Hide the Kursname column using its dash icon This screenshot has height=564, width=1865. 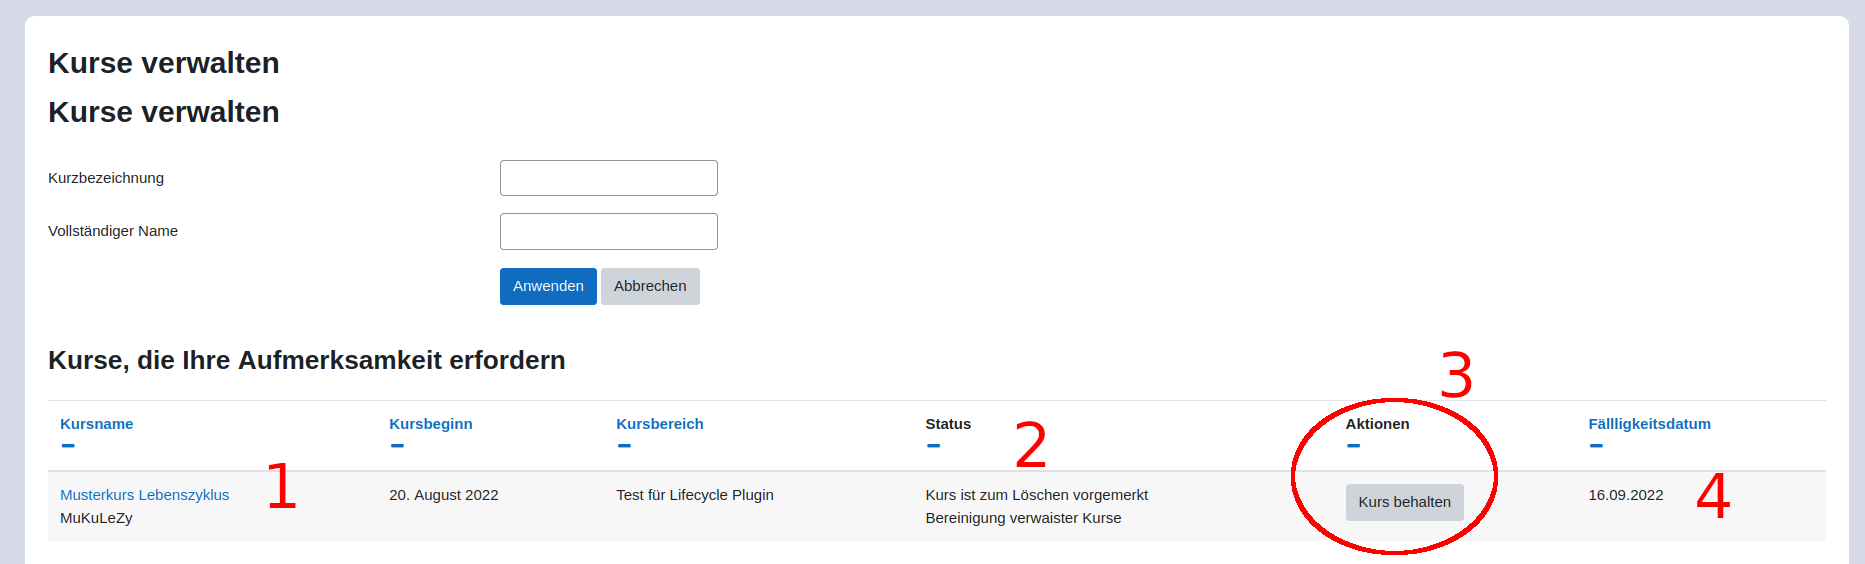68,446
